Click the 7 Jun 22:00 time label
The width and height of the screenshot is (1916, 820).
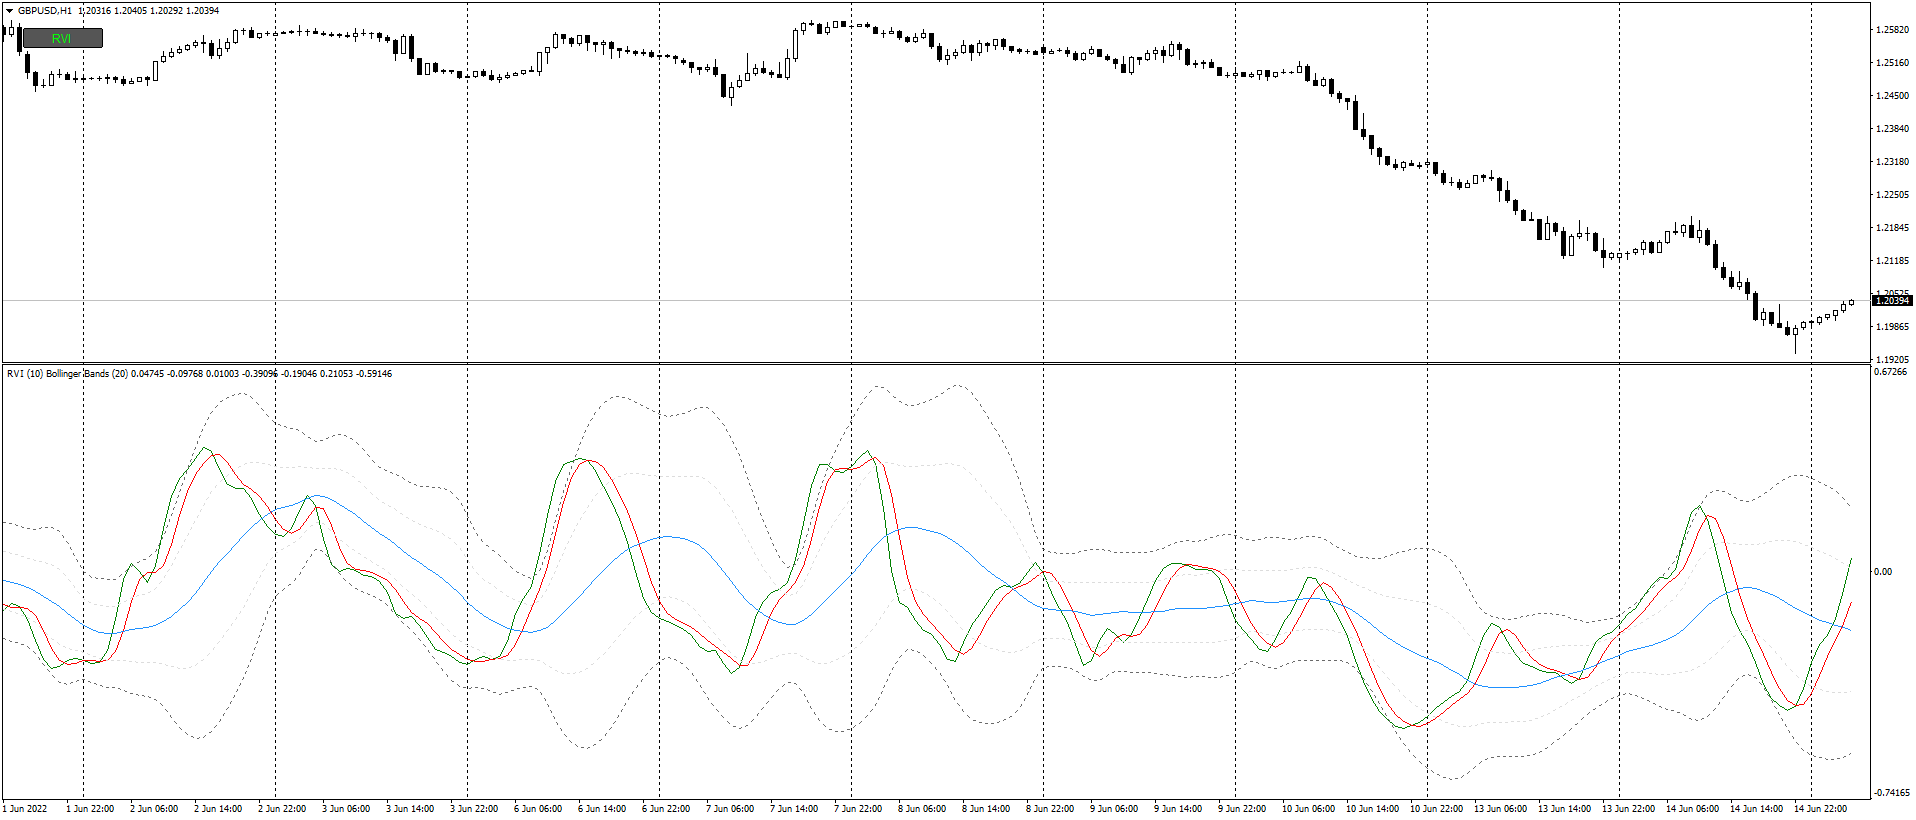(x=858, y=809)
